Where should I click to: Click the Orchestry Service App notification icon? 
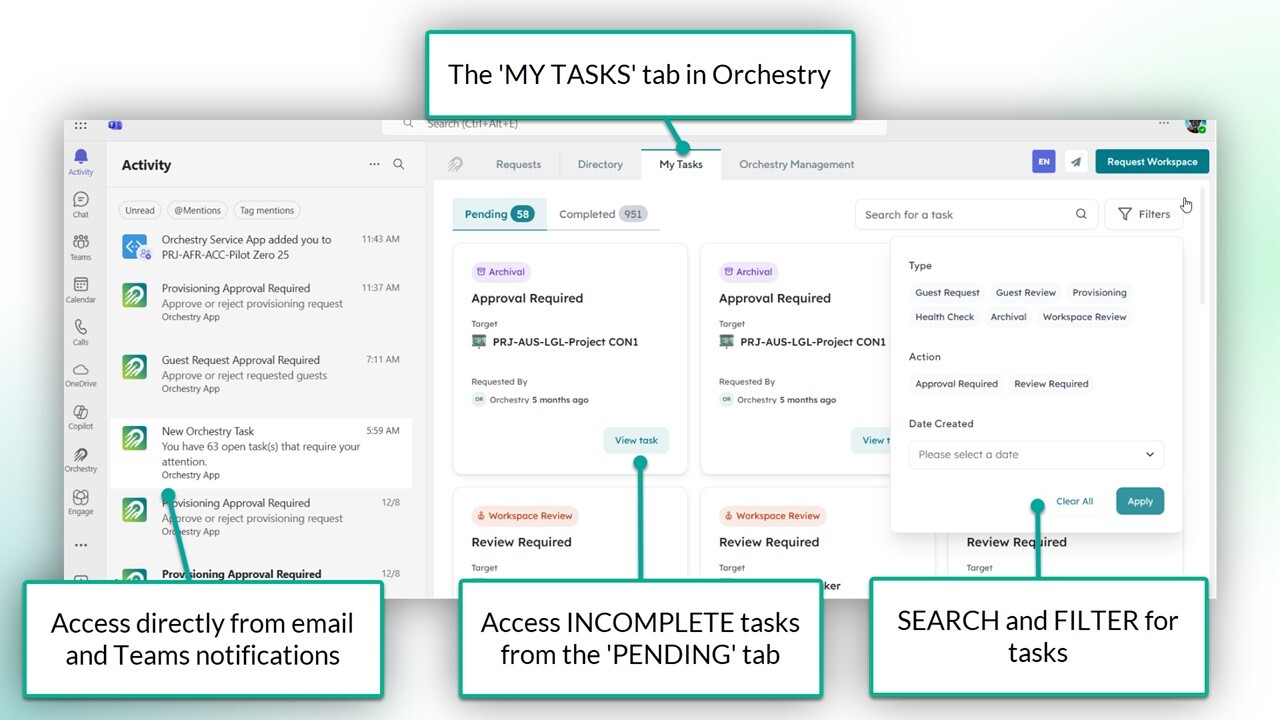(x=135, y=246)
